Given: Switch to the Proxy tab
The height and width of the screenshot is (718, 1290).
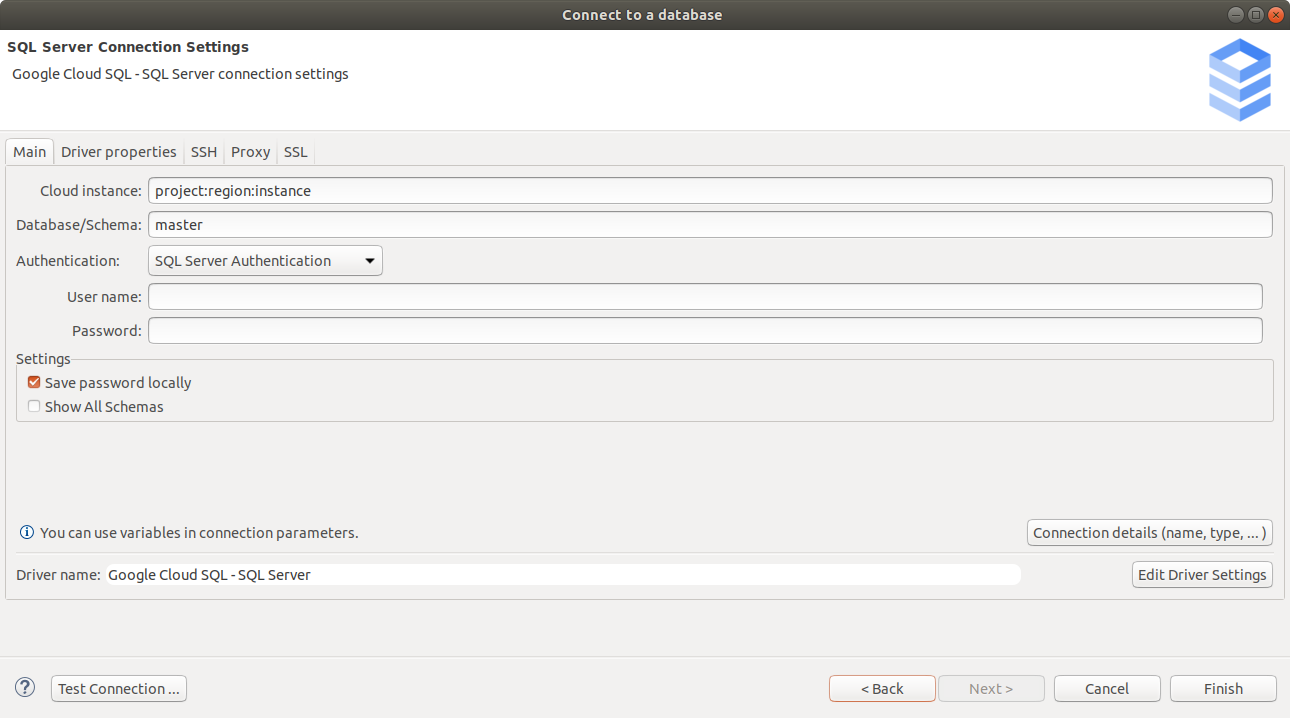Looking at the screenshot, I should (249, 151).
